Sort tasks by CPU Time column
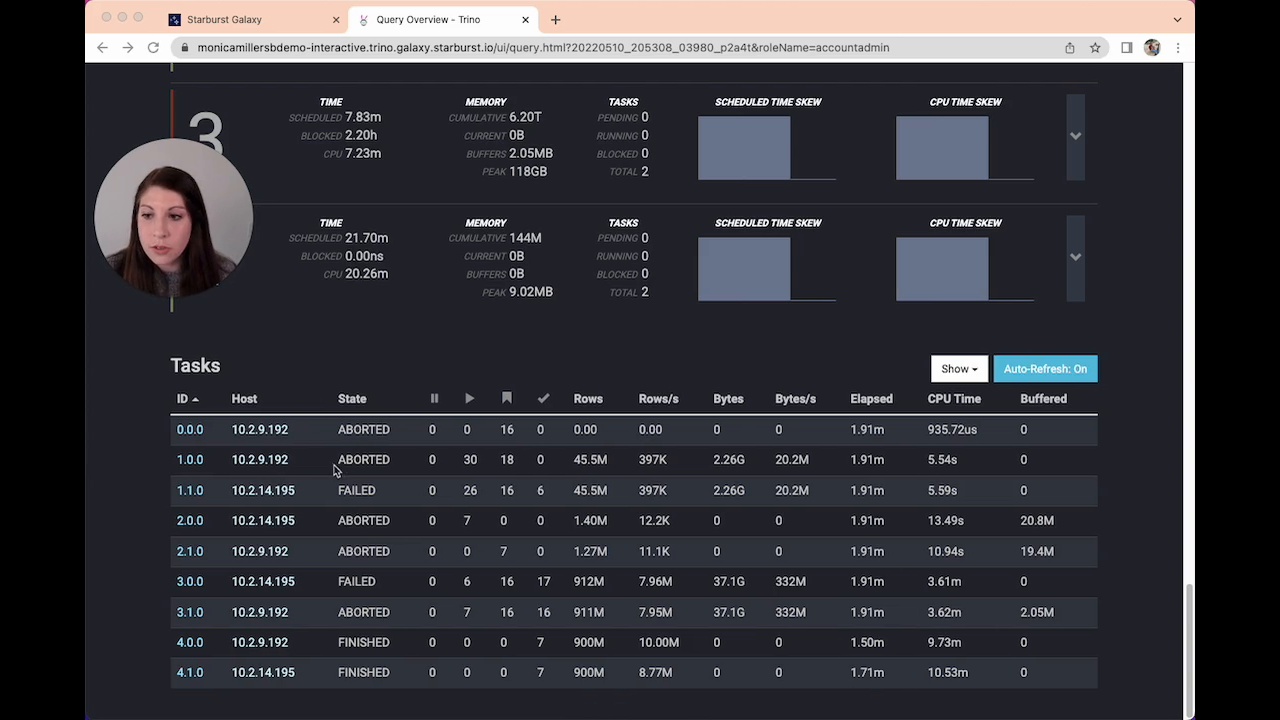 tap(954, 399)
